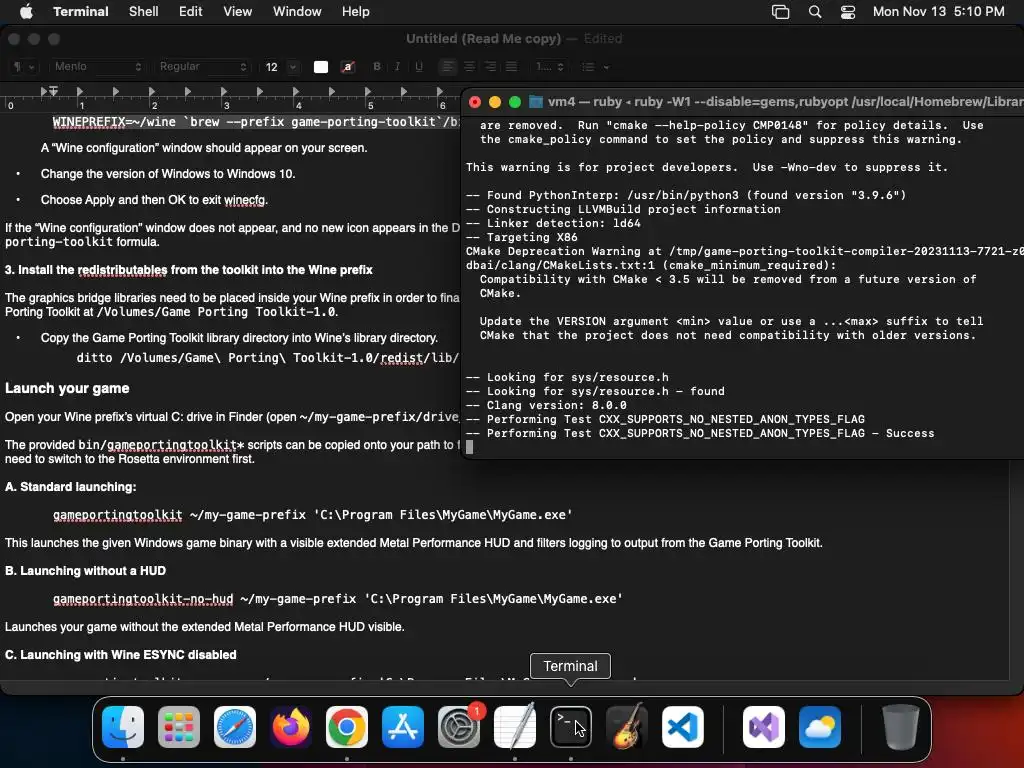Click the '-- Targeting X86' line in Terminal
Image resolution: width=1024 pixels, height=768 pixels.
[x=522, y=237]
